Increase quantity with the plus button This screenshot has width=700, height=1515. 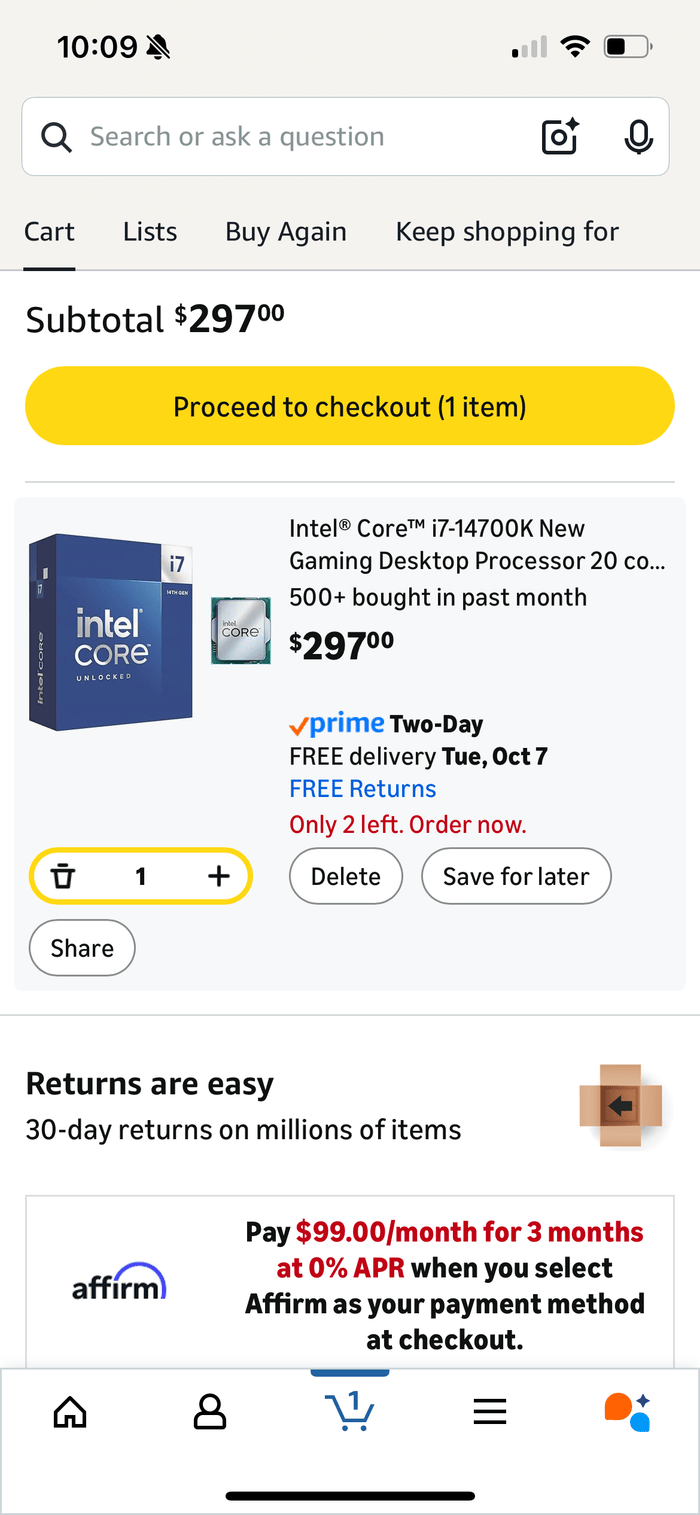(218, 877)
